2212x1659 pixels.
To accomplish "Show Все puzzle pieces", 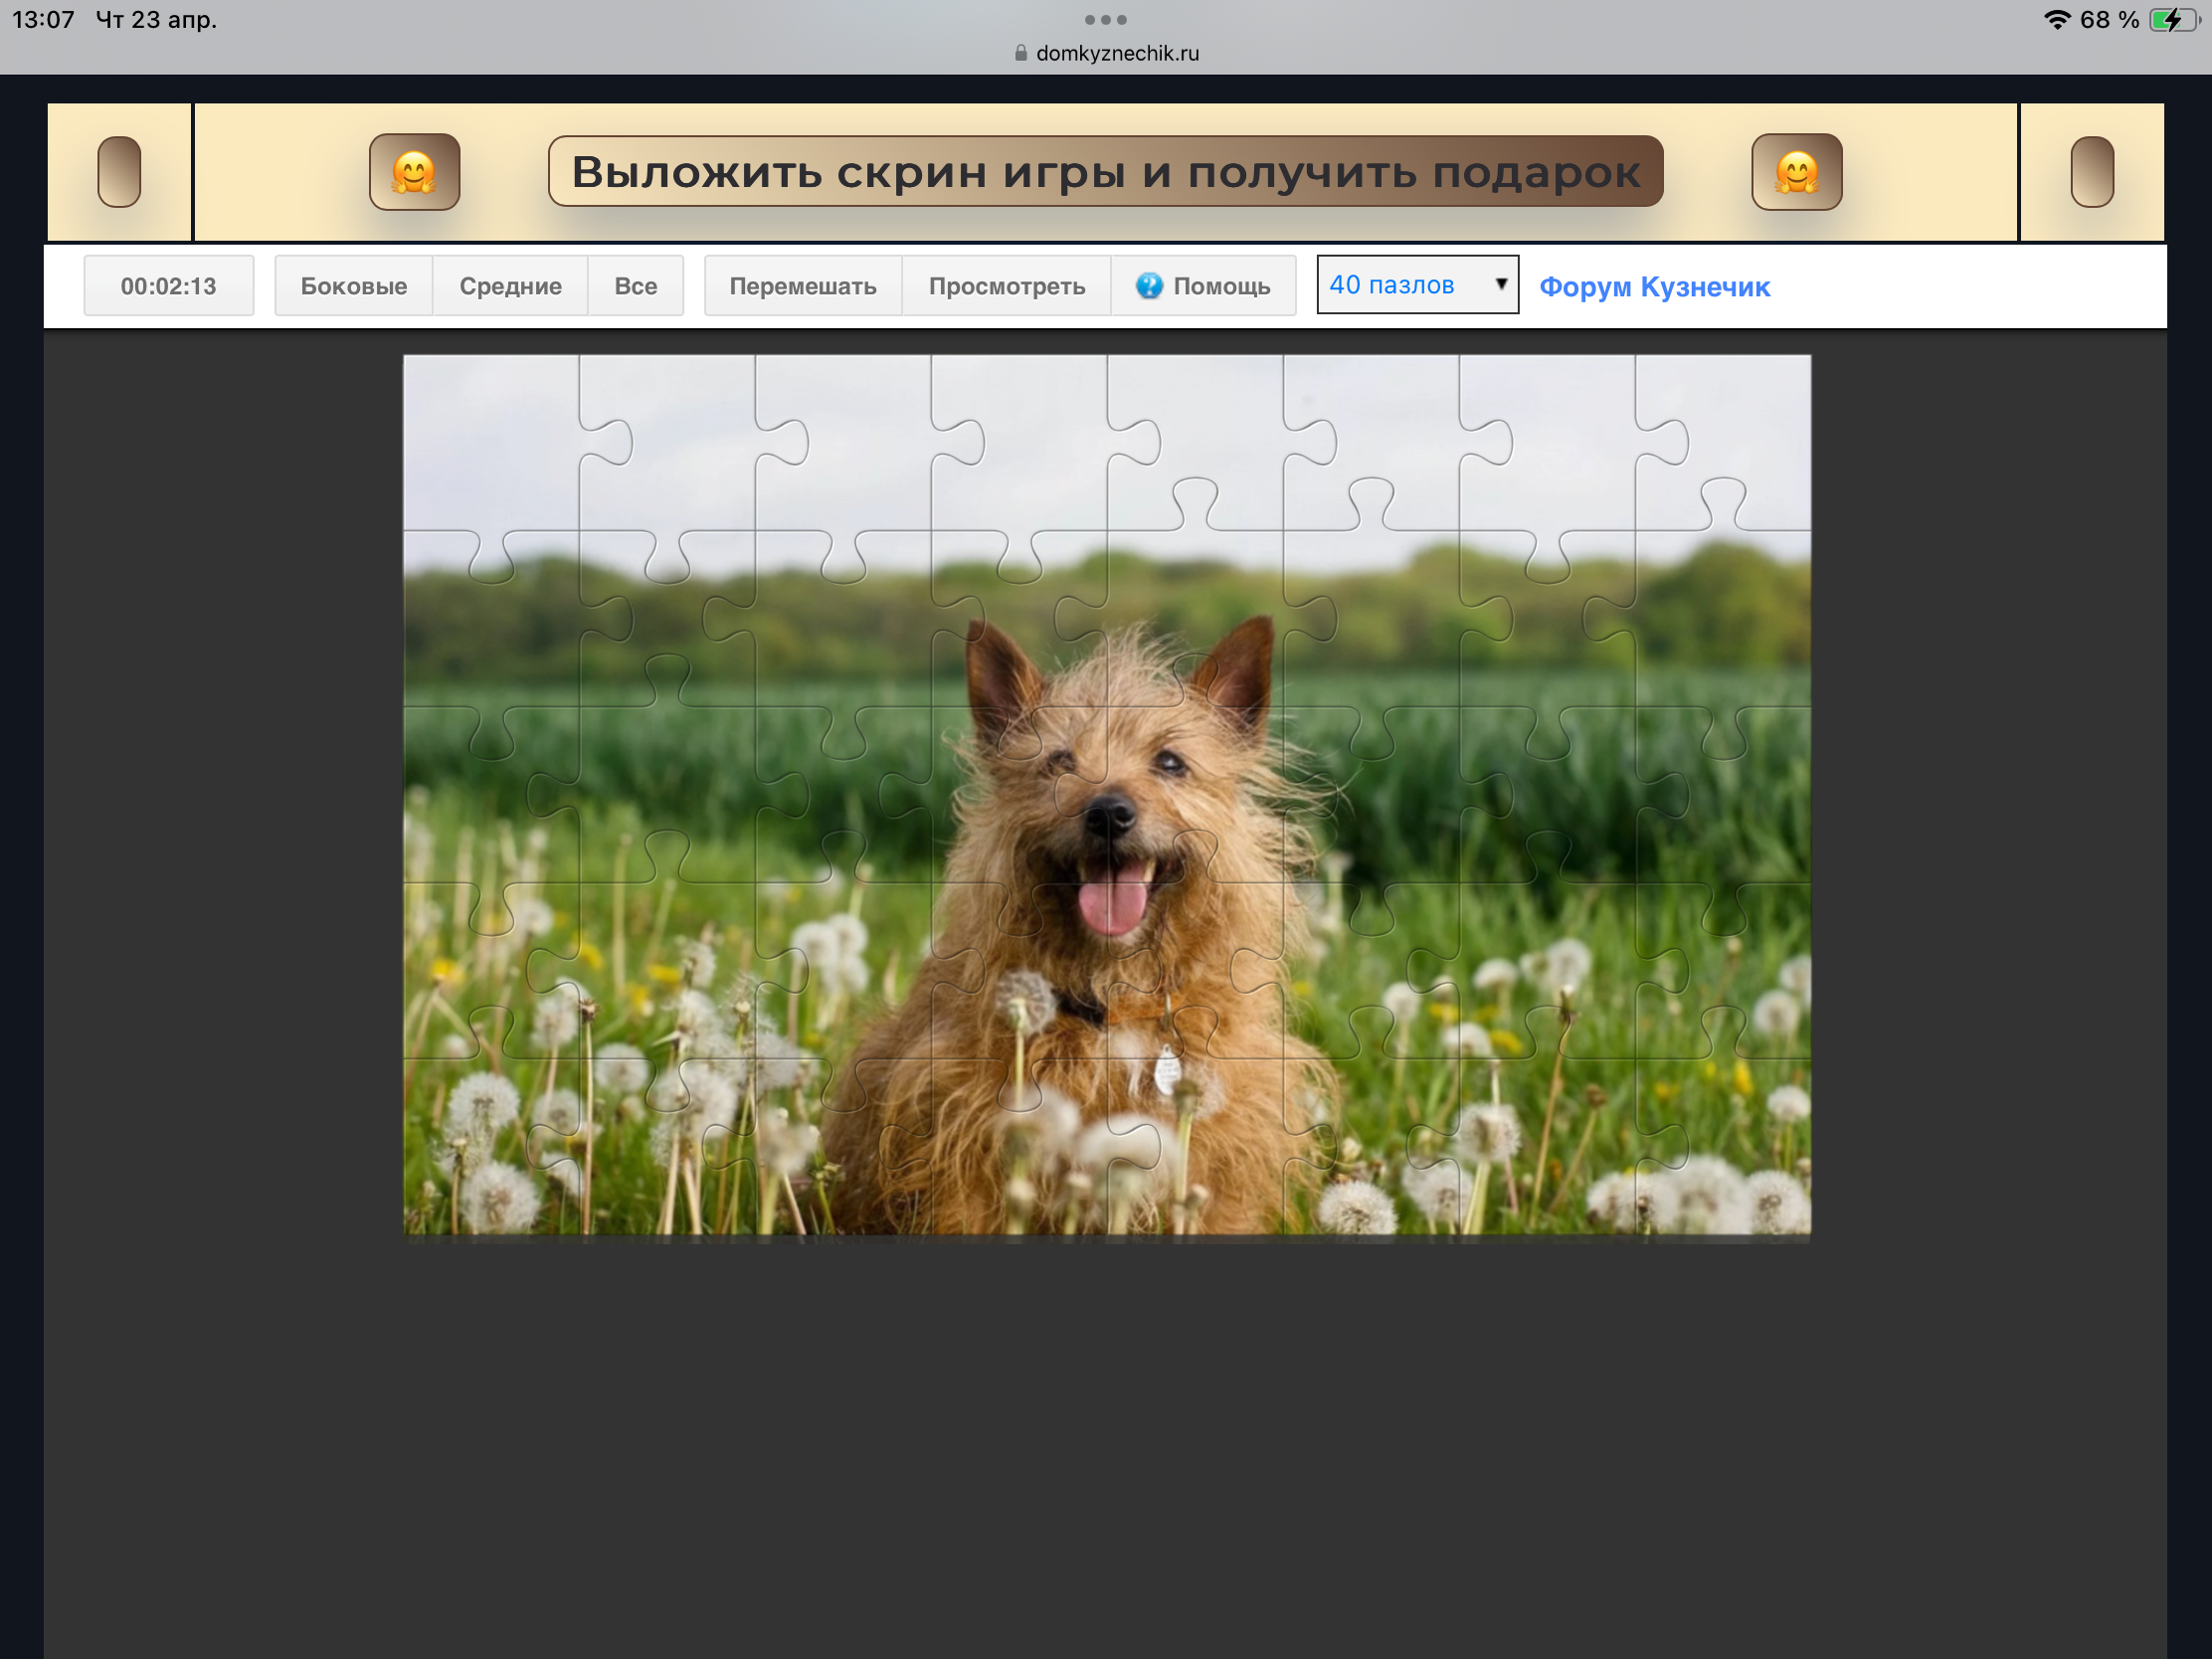I will 635,286.
